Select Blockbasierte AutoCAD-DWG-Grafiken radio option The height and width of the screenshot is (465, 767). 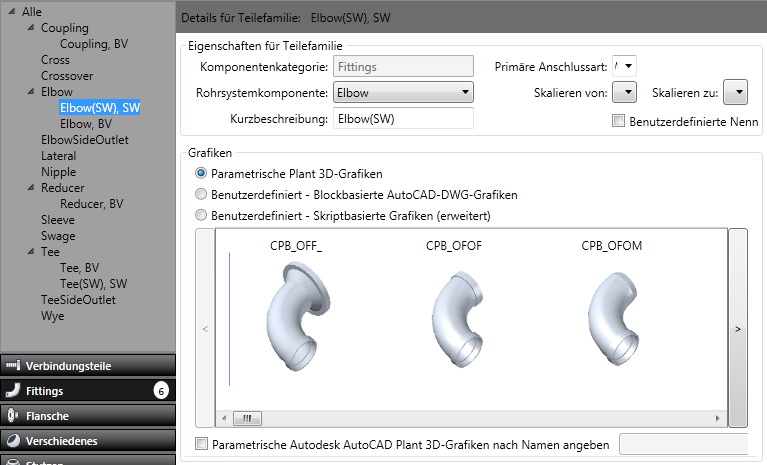pos(201,194)
